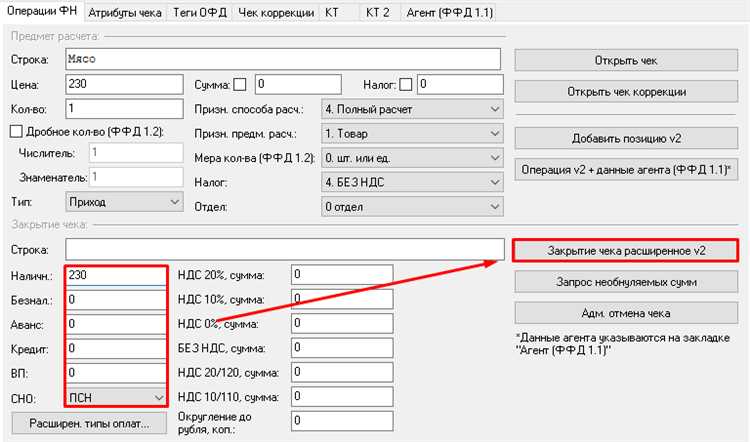This screenshot has width=750, height=442.
Task: Select the Агент (ФФД 1.1) tab
Action: [x=447, y=13]
